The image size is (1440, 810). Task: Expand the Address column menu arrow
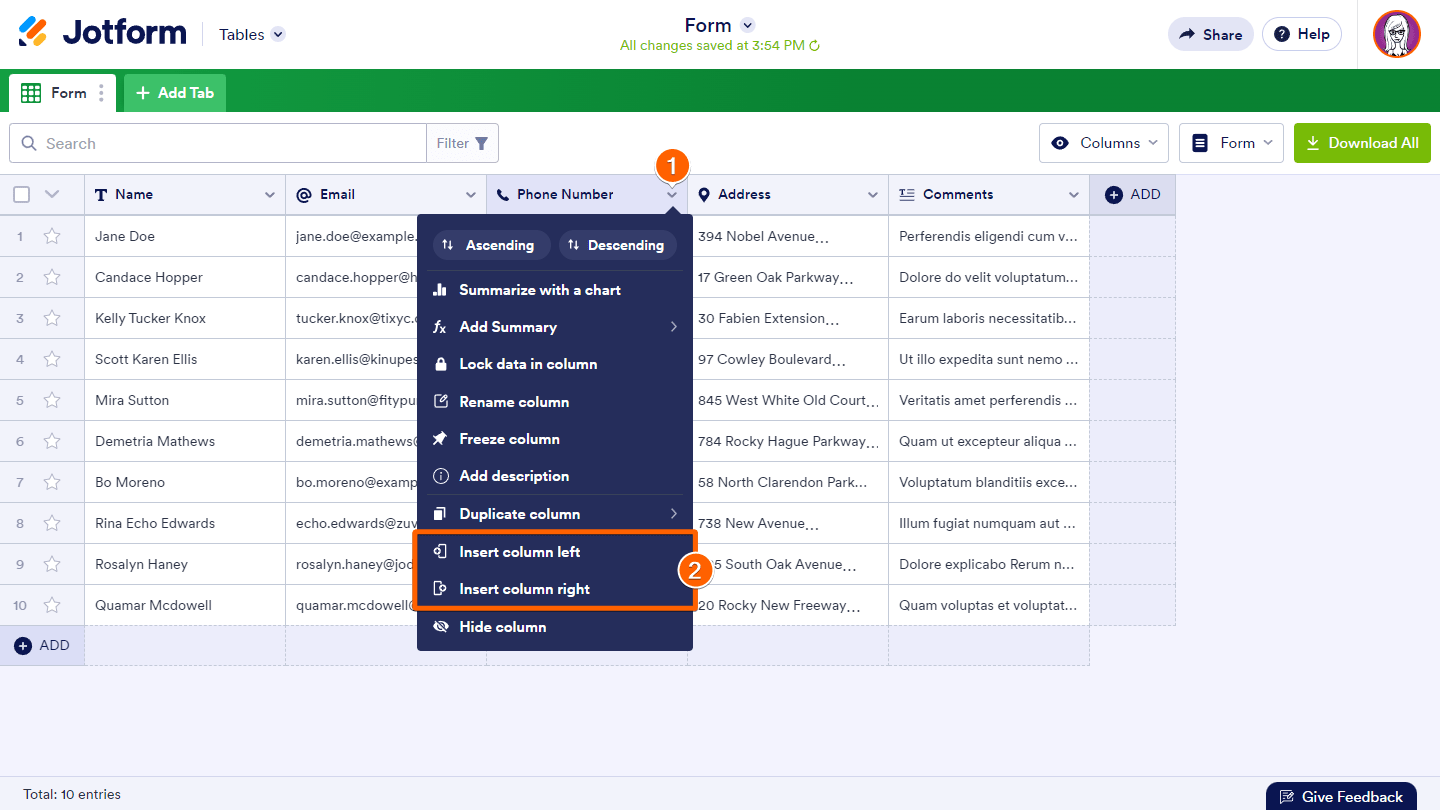872,195
